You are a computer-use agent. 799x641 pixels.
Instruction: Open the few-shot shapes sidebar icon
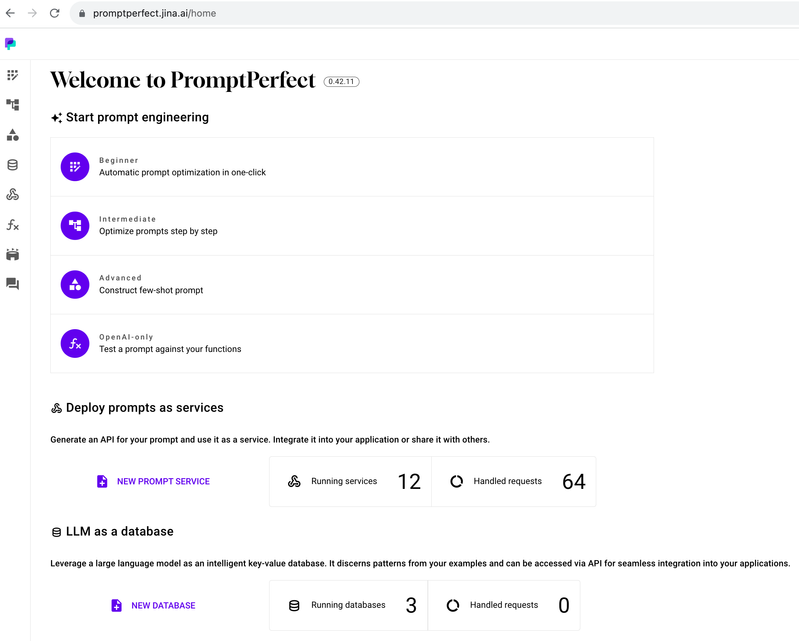tap(13, 135)
